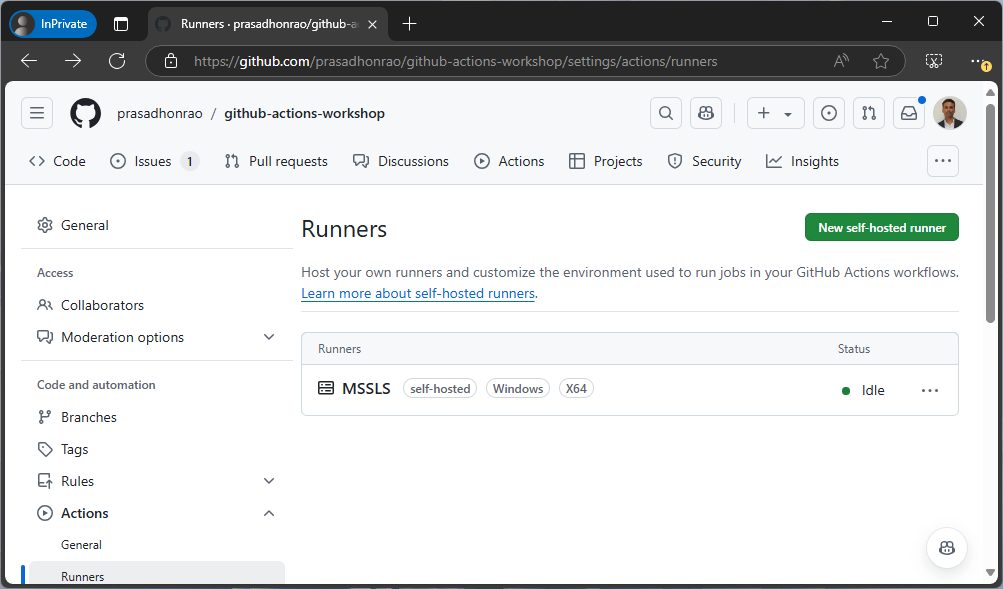Click prasadhonrao owner link
The image size is (1003, 589).
[x=159, y=113]
